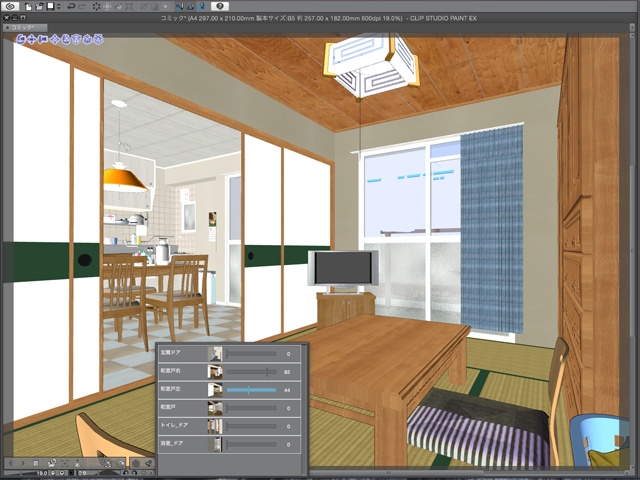The image size is (640, 480).
Task: Select camera pan manipulator icon
Action: coord(31,40)
